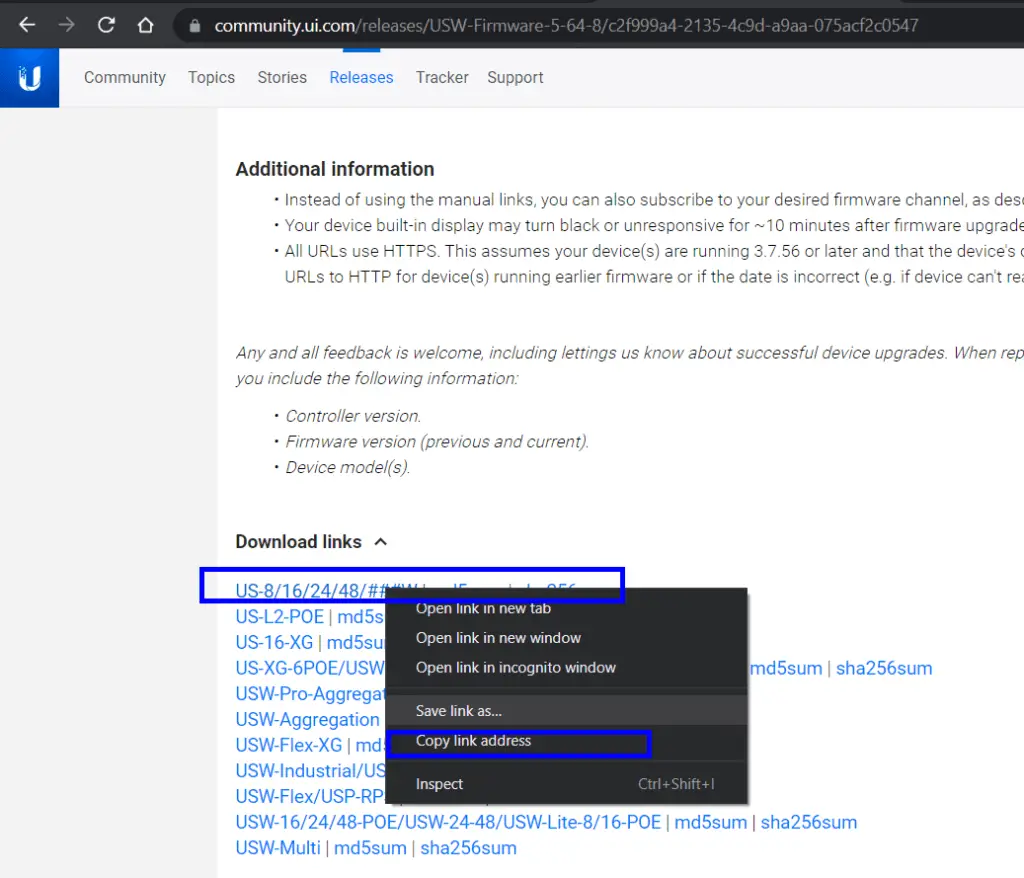Open the Support tab
This screenshot has width=1024, height=878.
pyautogui.click(x=515, y=77)
